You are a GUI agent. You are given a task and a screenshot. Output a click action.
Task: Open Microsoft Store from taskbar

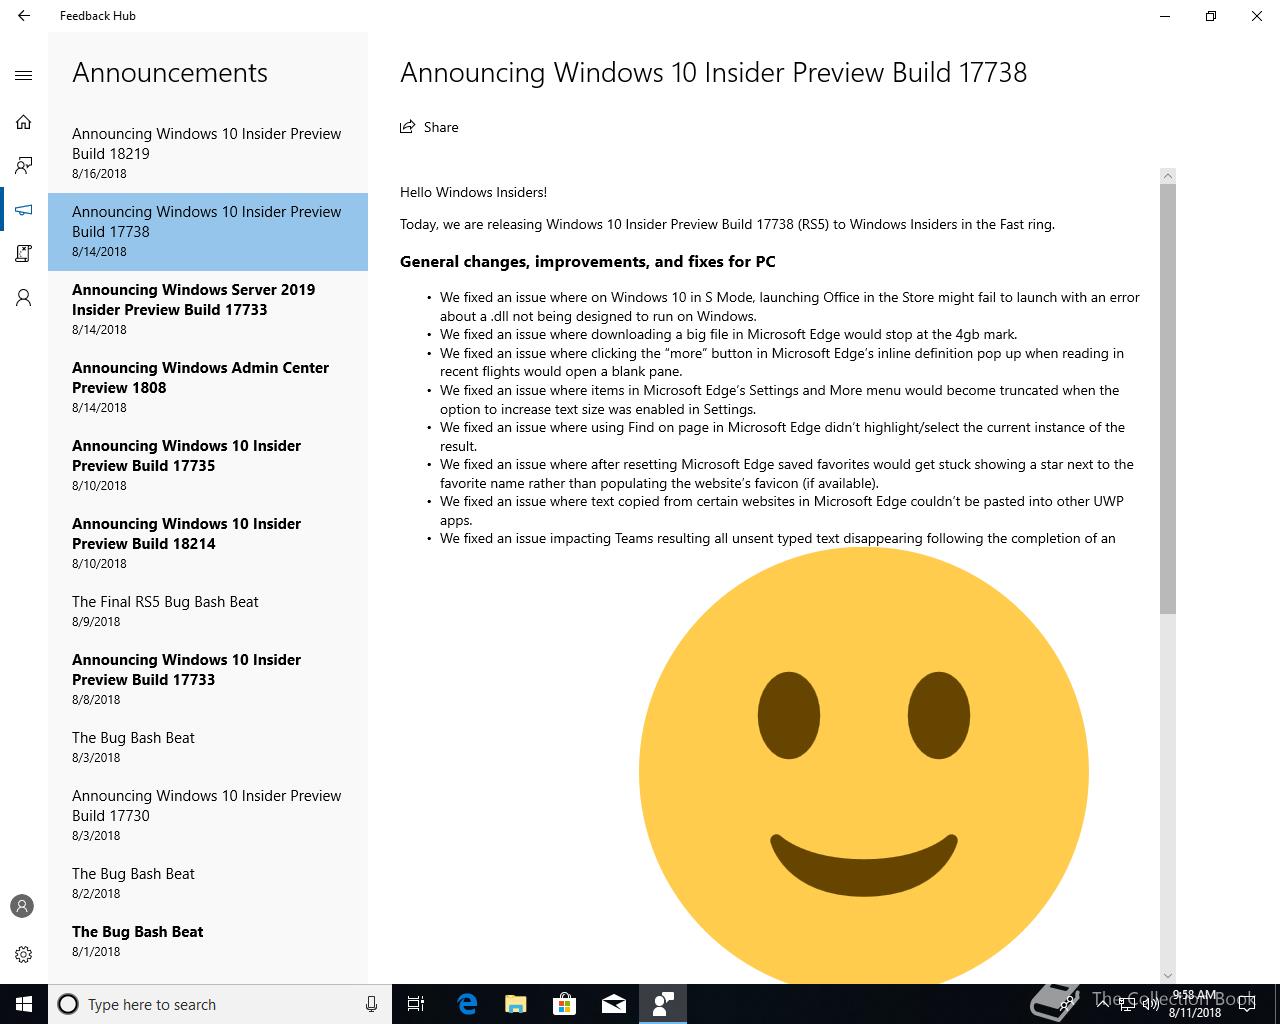[x=564, y=1004]
